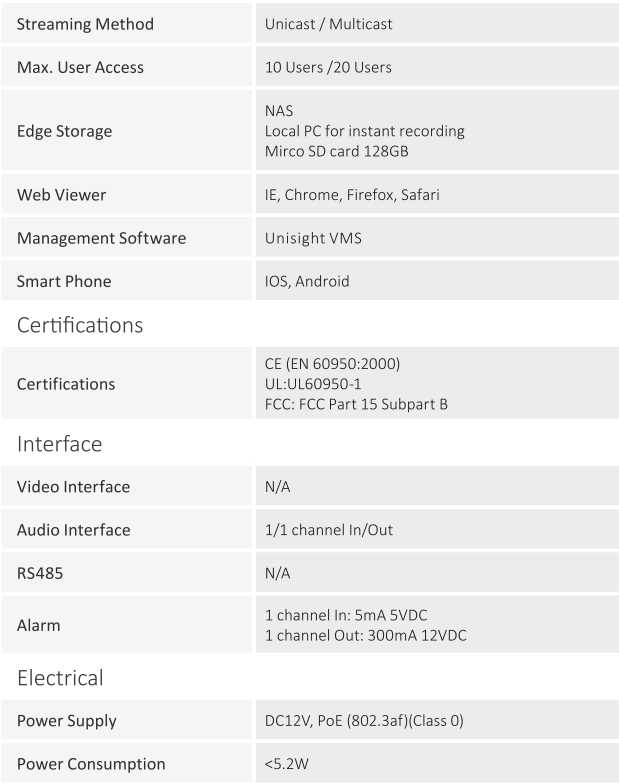
Task: Click the Certifications section heading
Action: click(x=80, y=325)
